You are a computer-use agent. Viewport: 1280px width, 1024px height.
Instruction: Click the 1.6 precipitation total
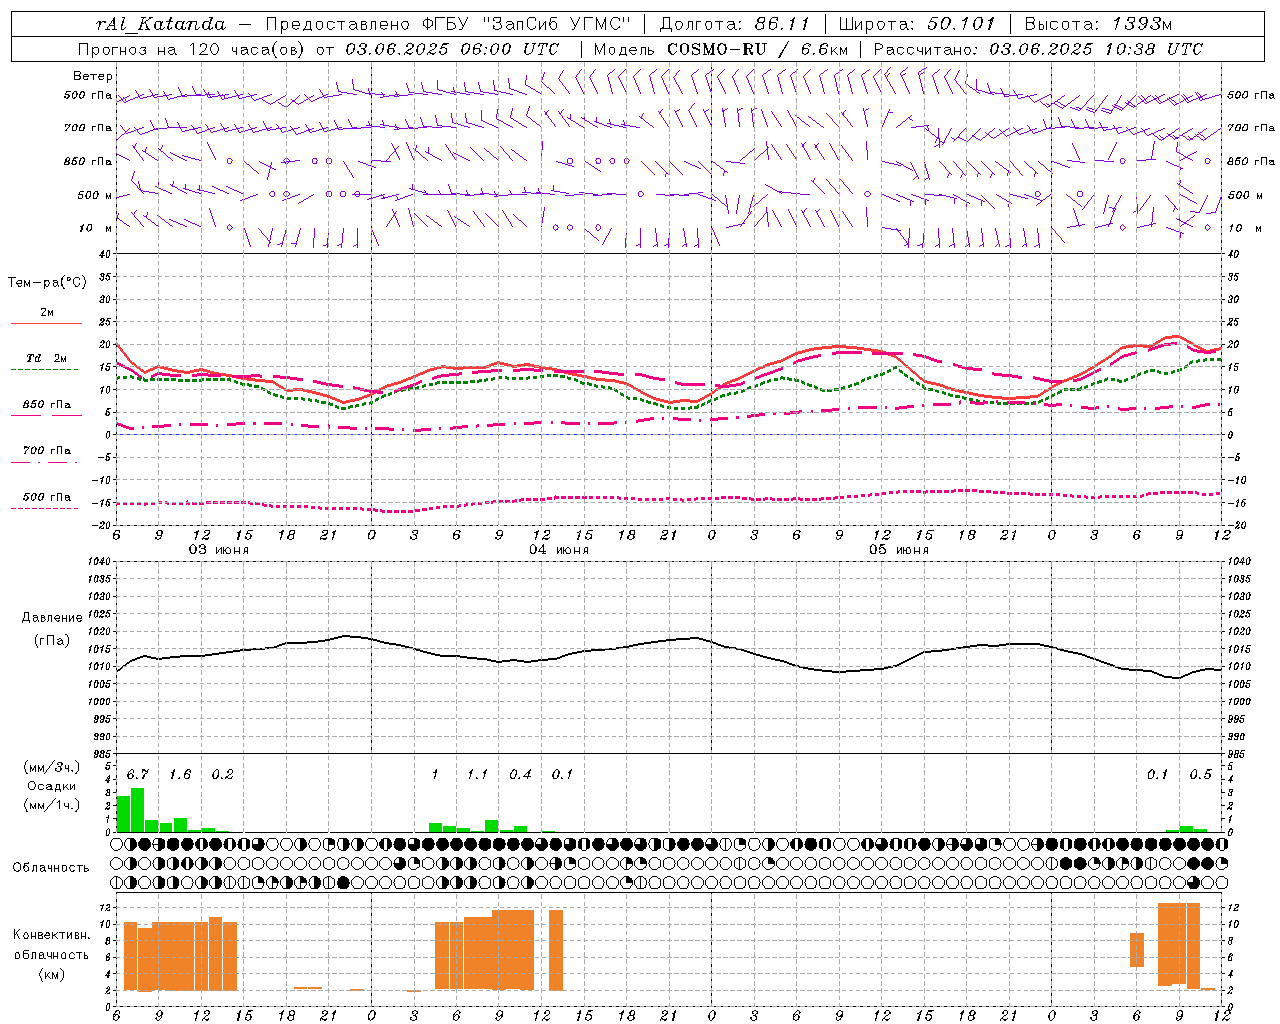click(180, 775)
